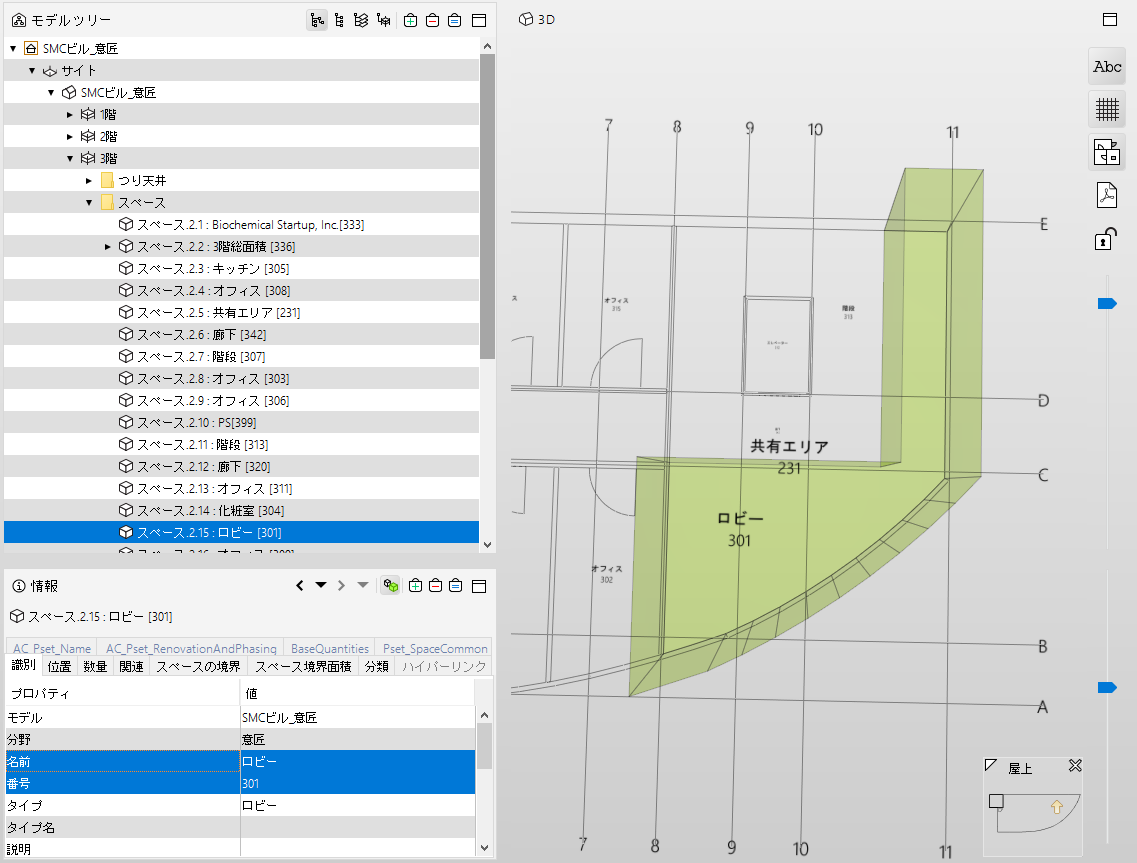Maximize the 3D view panel
Viewport: 1137px width, 863px height.
point(1109,20)
